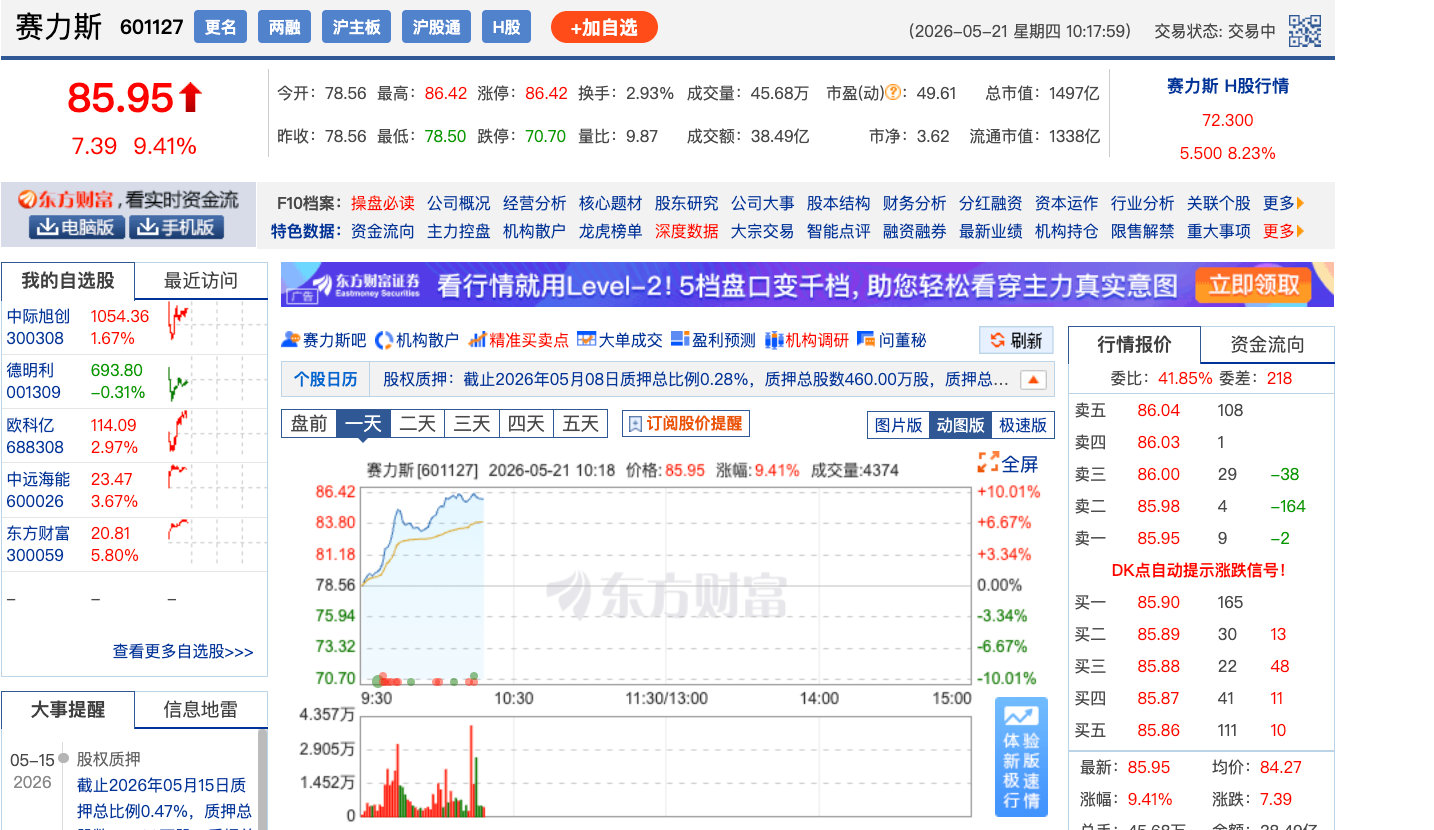This screenshot has height=830, width=1434.
Task: Select 一天 chart range
Action: (363, 423)
